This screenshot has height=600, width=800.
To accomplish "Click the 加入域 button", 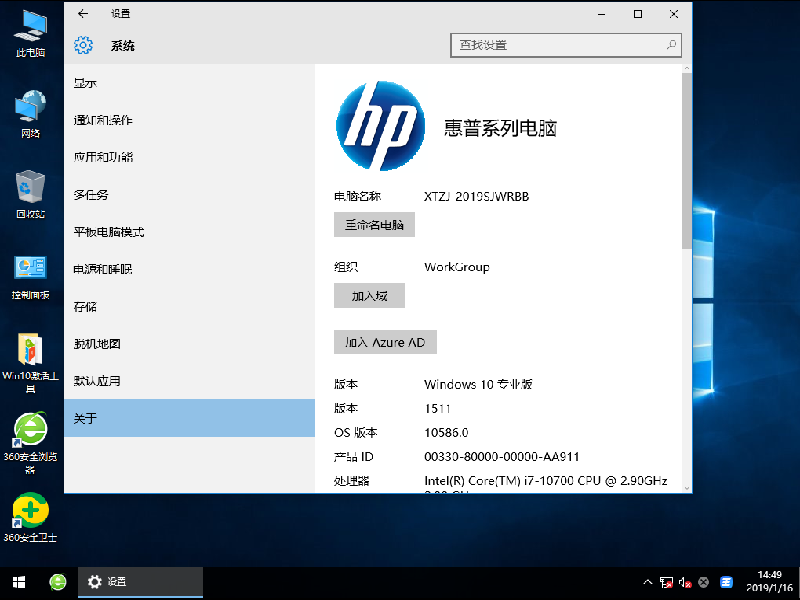I will pos(369,296).
